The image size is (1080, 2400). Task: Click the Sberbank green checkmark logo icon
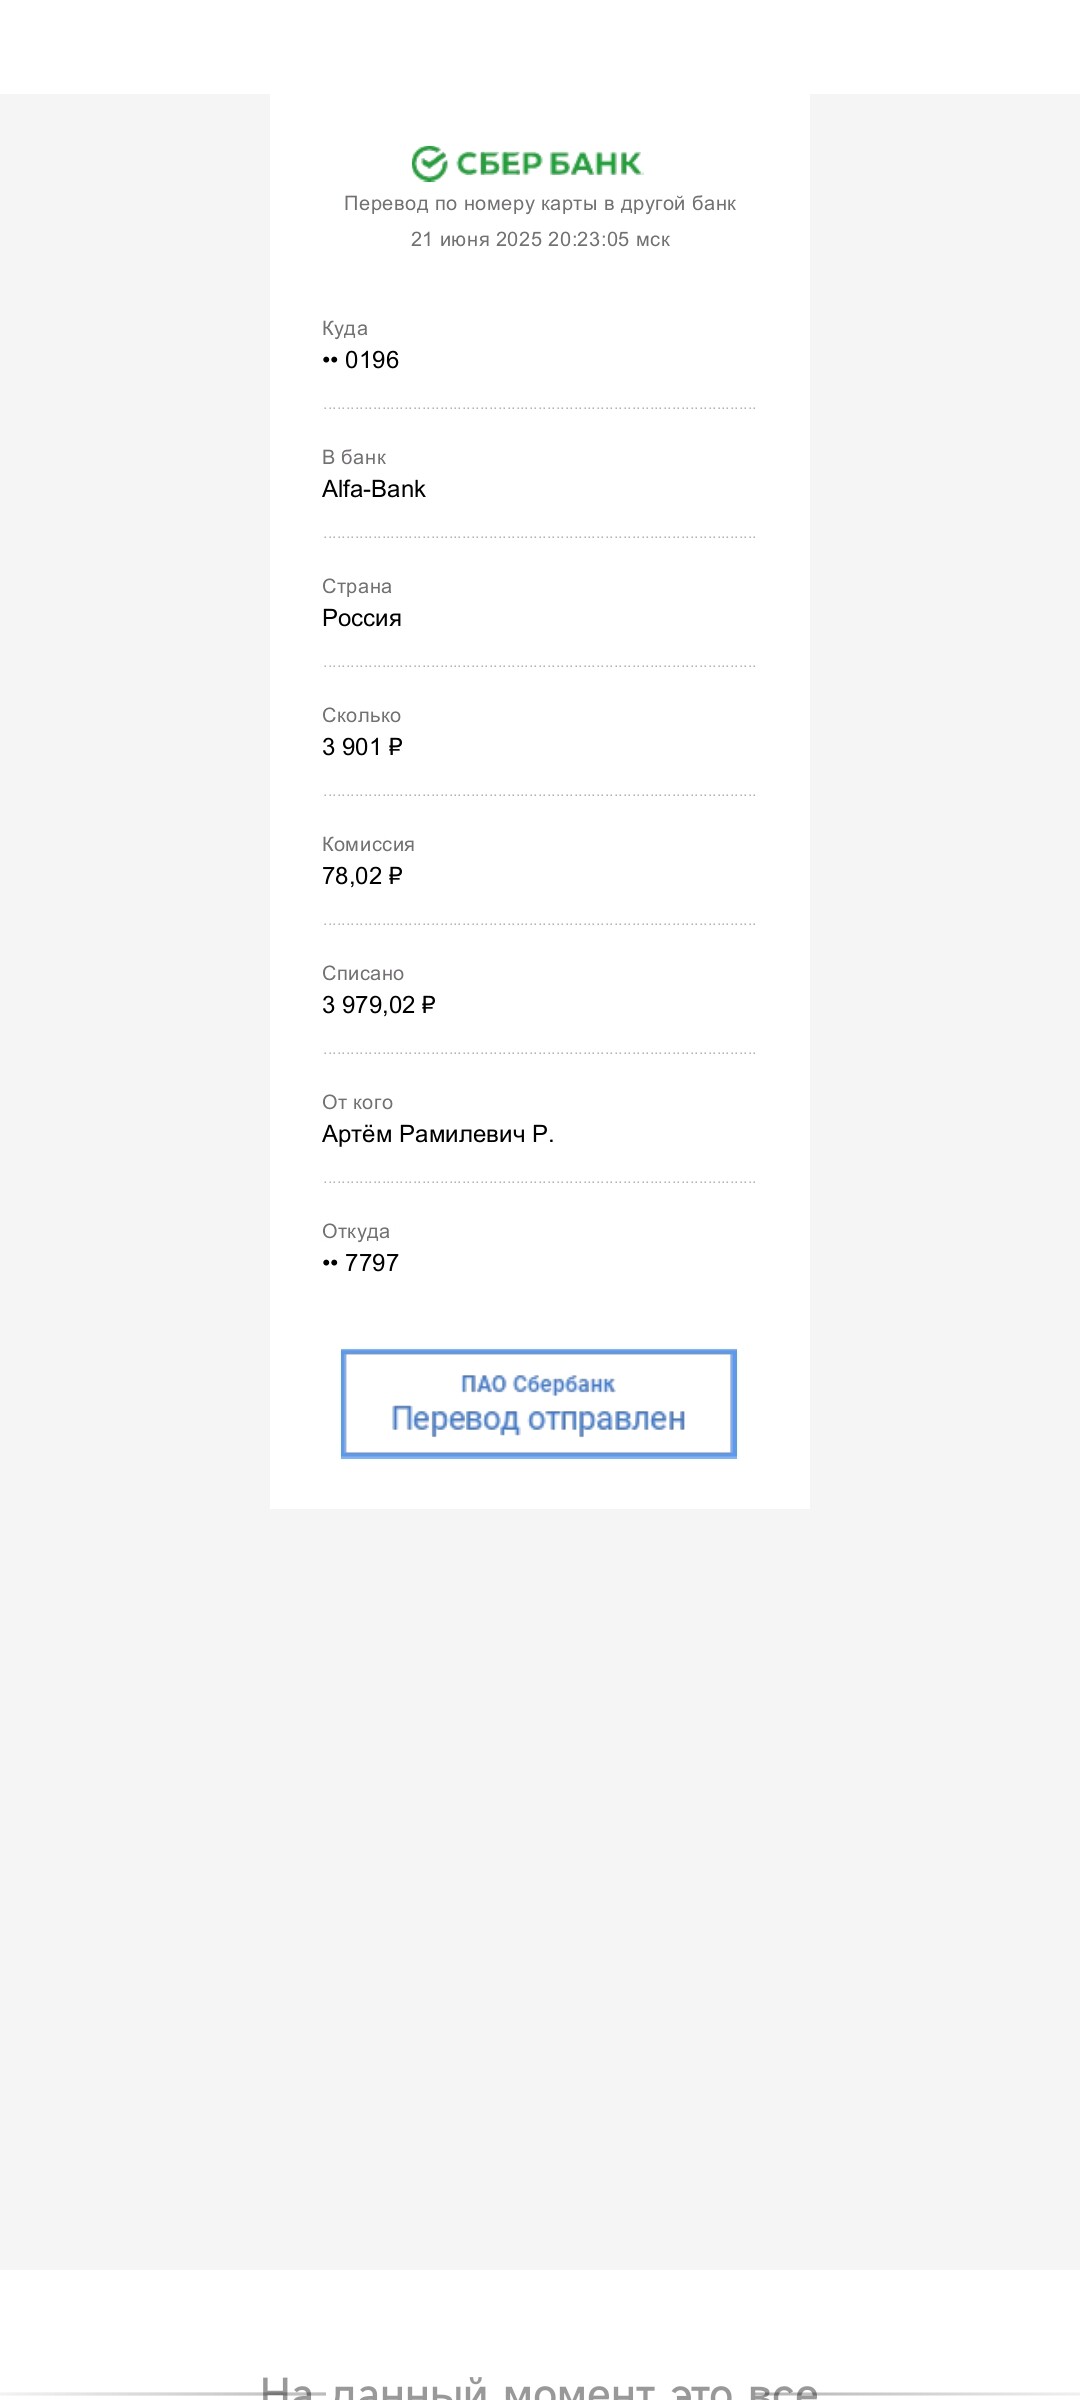429,163
